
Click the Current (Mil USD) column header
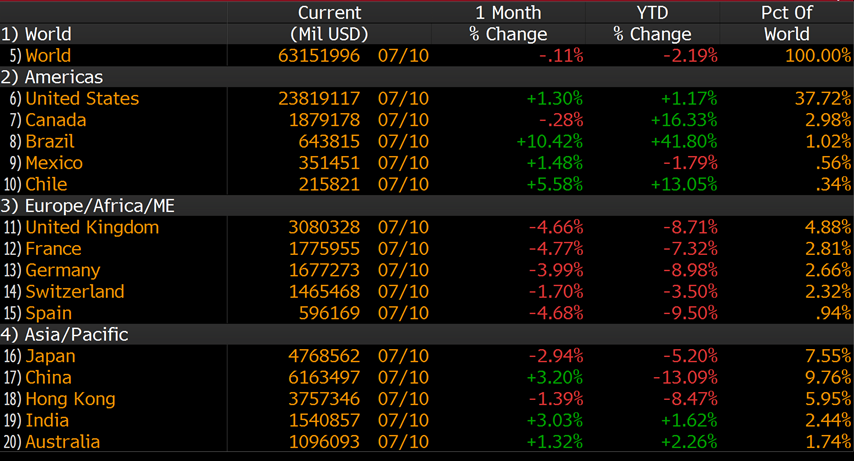[x=329, y=23]
